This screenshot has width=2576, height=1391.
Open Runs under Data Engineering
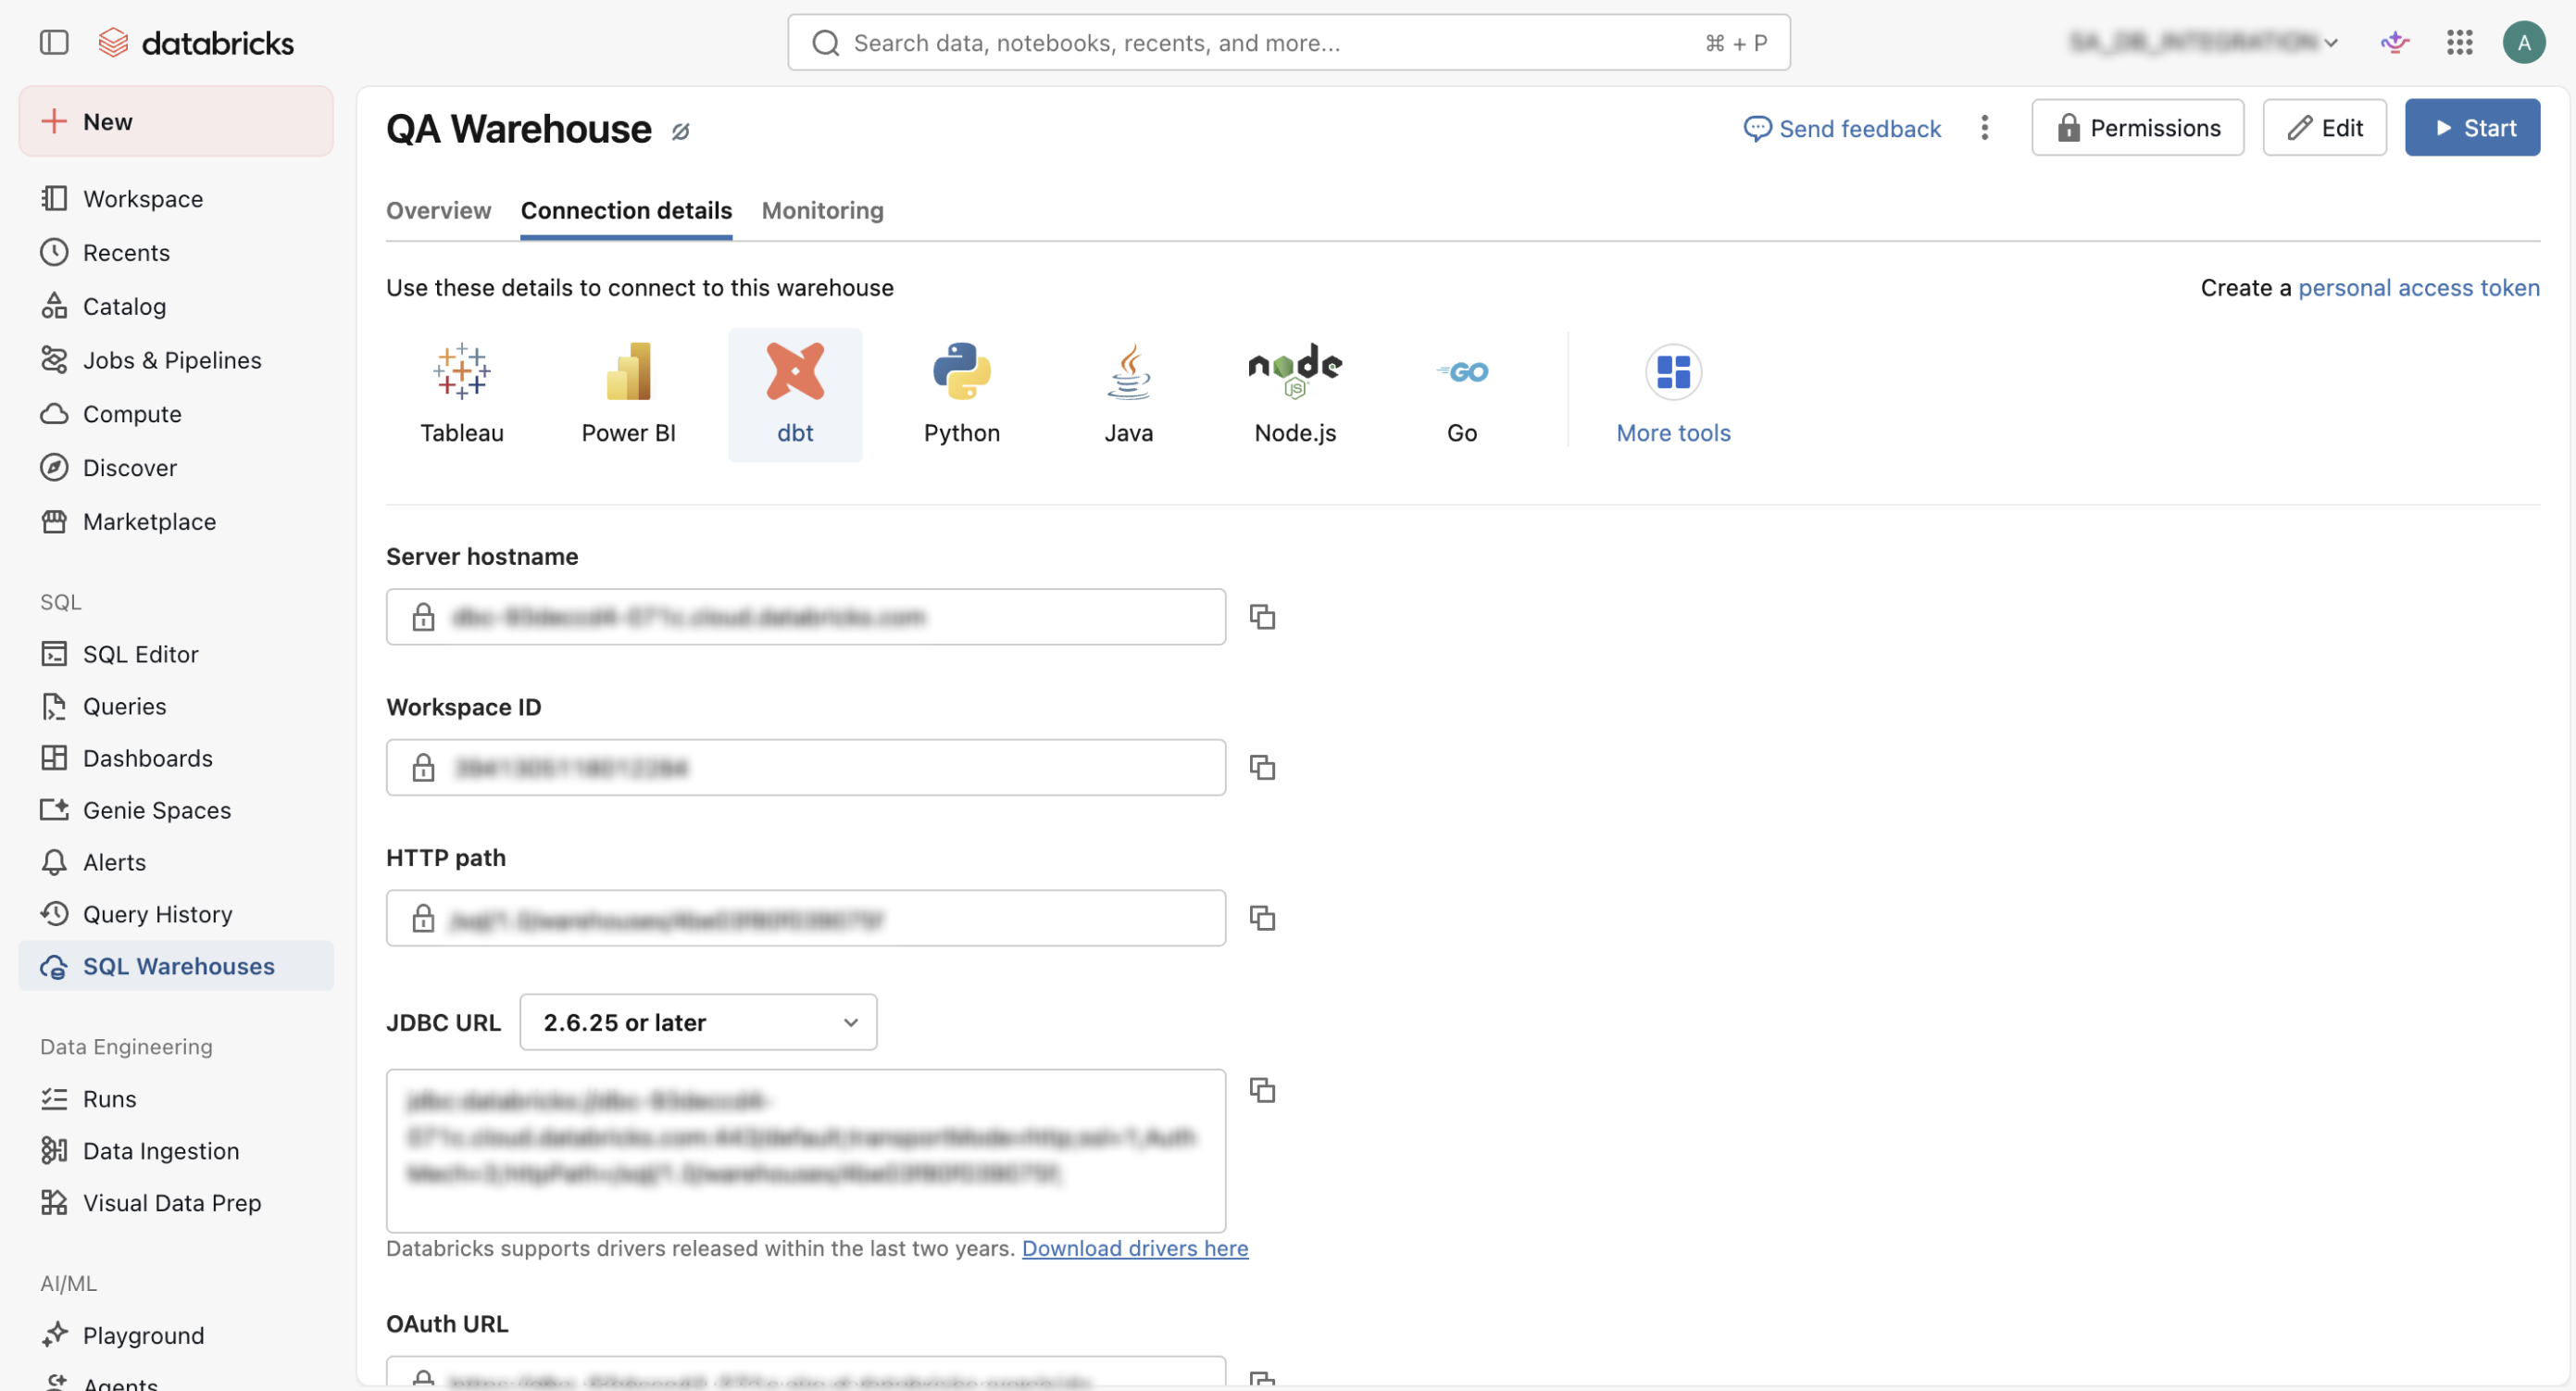point(176,1099)
